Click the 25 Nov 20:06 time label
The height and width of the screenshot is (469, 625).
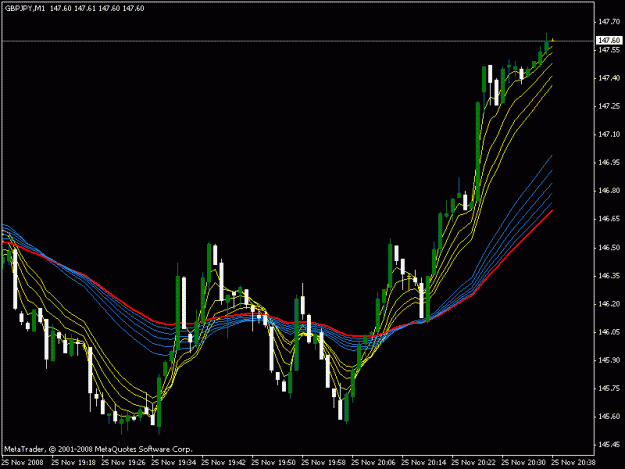click(x=373, y=463)
